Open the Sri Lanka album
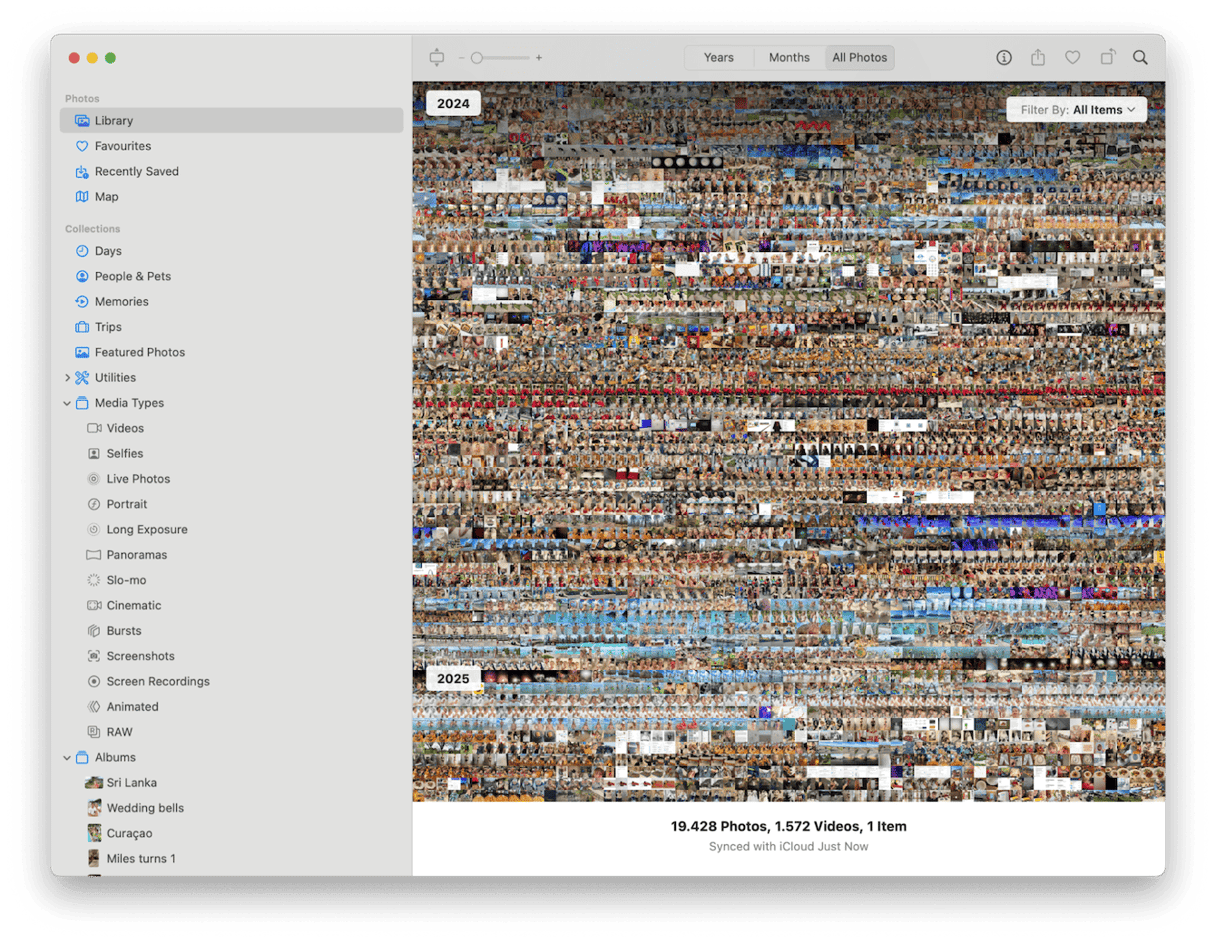 pyautogui.click(x=131, y=783)
